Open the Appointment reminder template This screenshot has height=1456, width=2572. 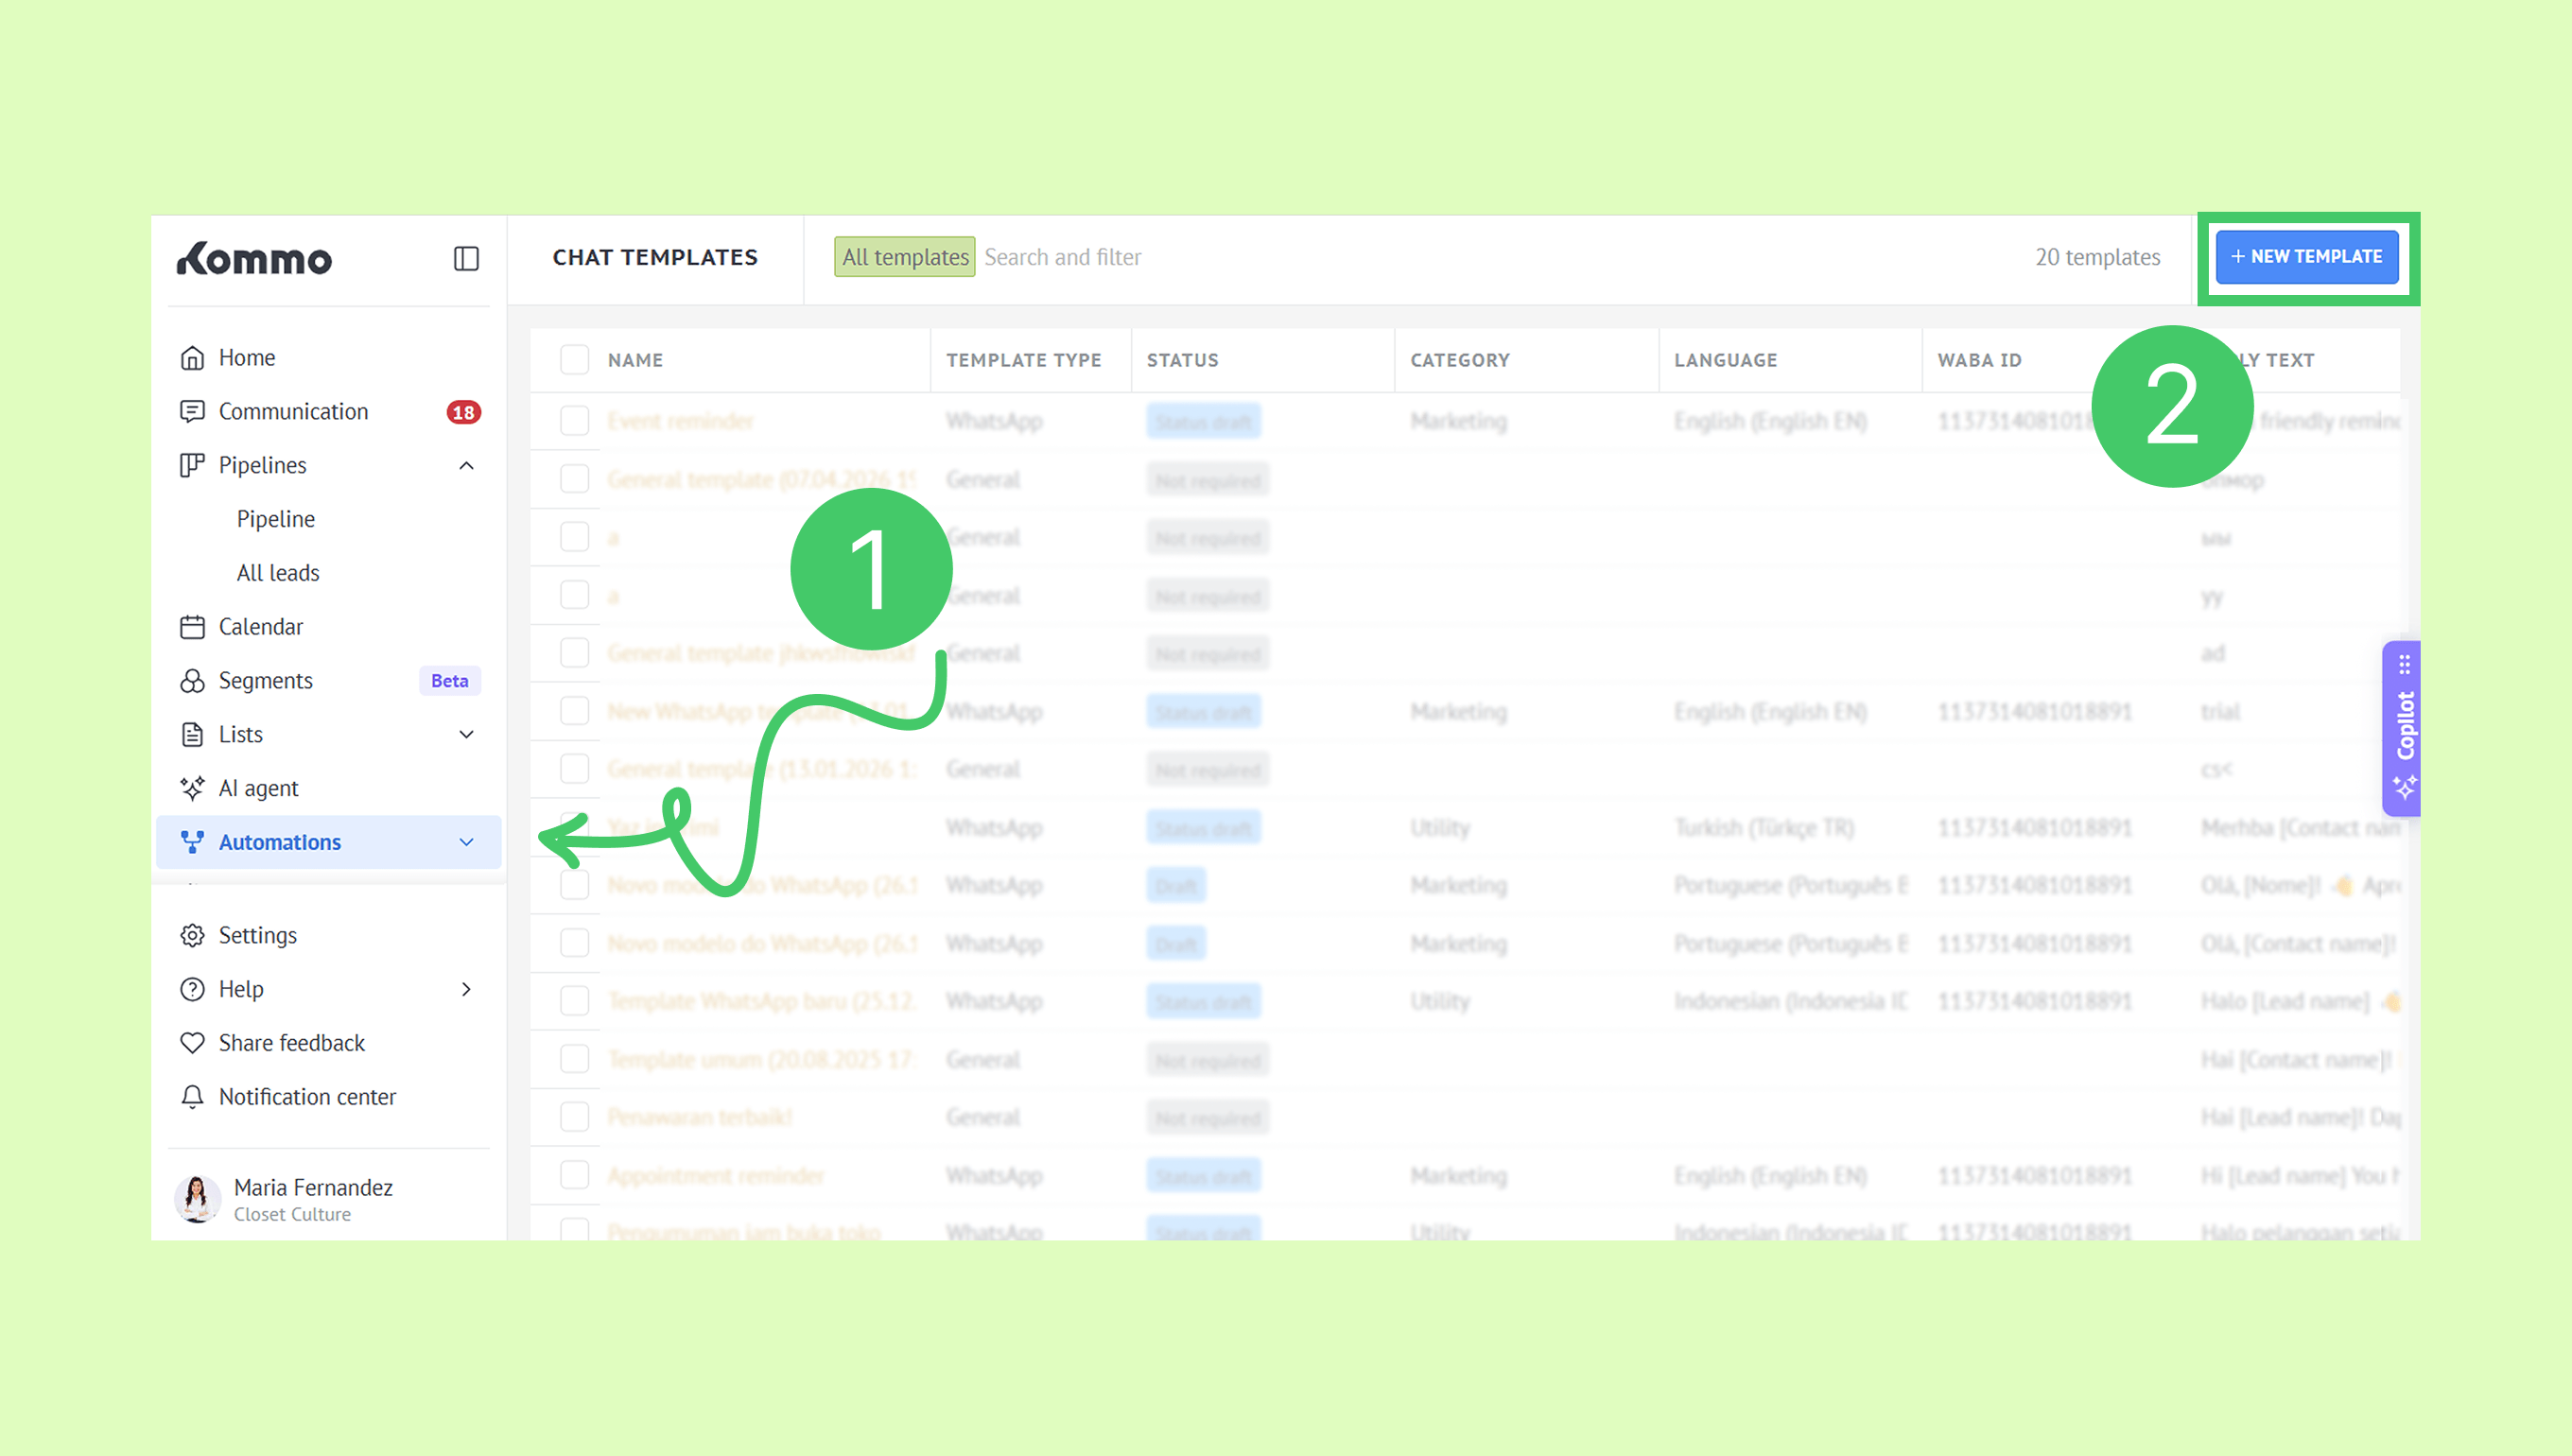[716, 1175]
